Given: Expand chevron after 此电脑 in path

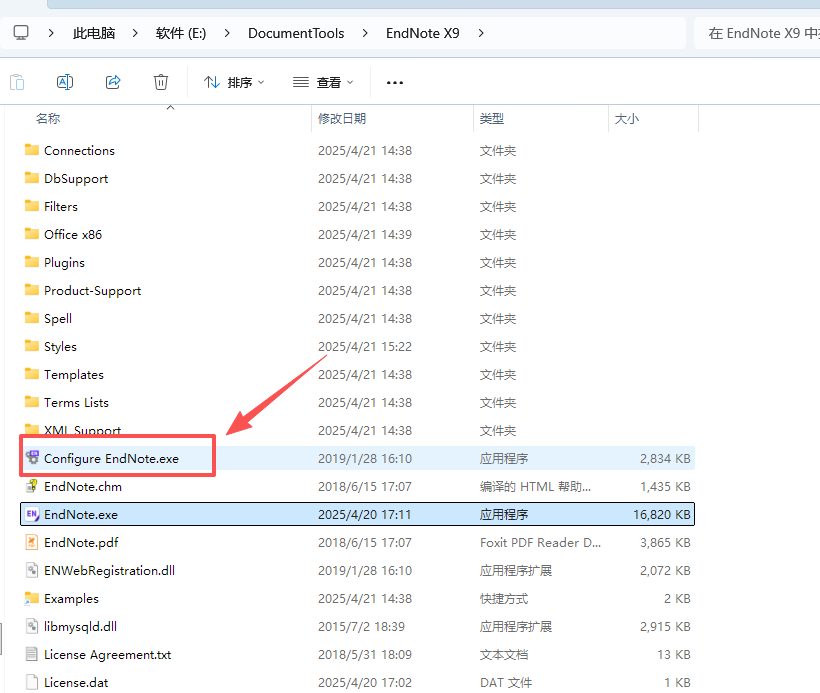Looking at the screenshot, I should click(135, 33).
